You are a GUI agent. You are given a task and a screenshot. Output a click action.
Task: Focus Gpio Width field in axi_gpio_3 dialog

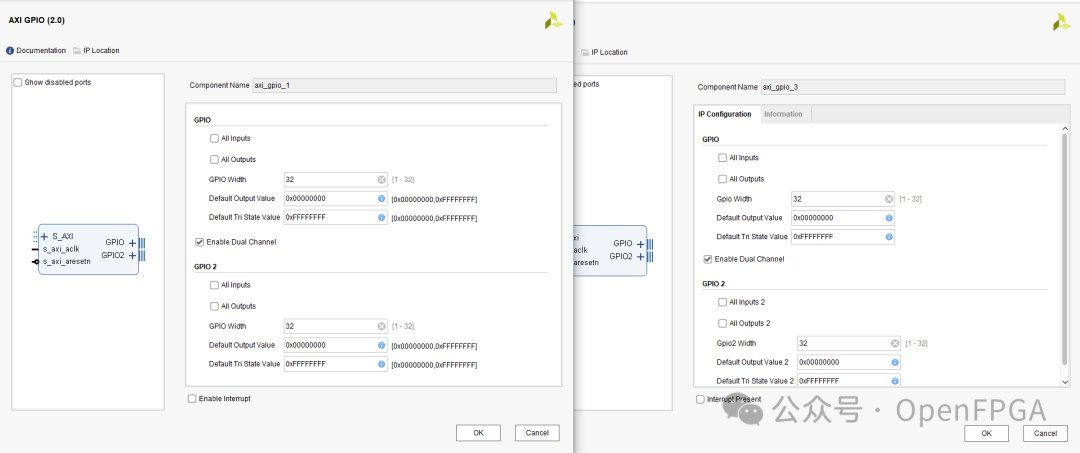(x=844, y=199)
